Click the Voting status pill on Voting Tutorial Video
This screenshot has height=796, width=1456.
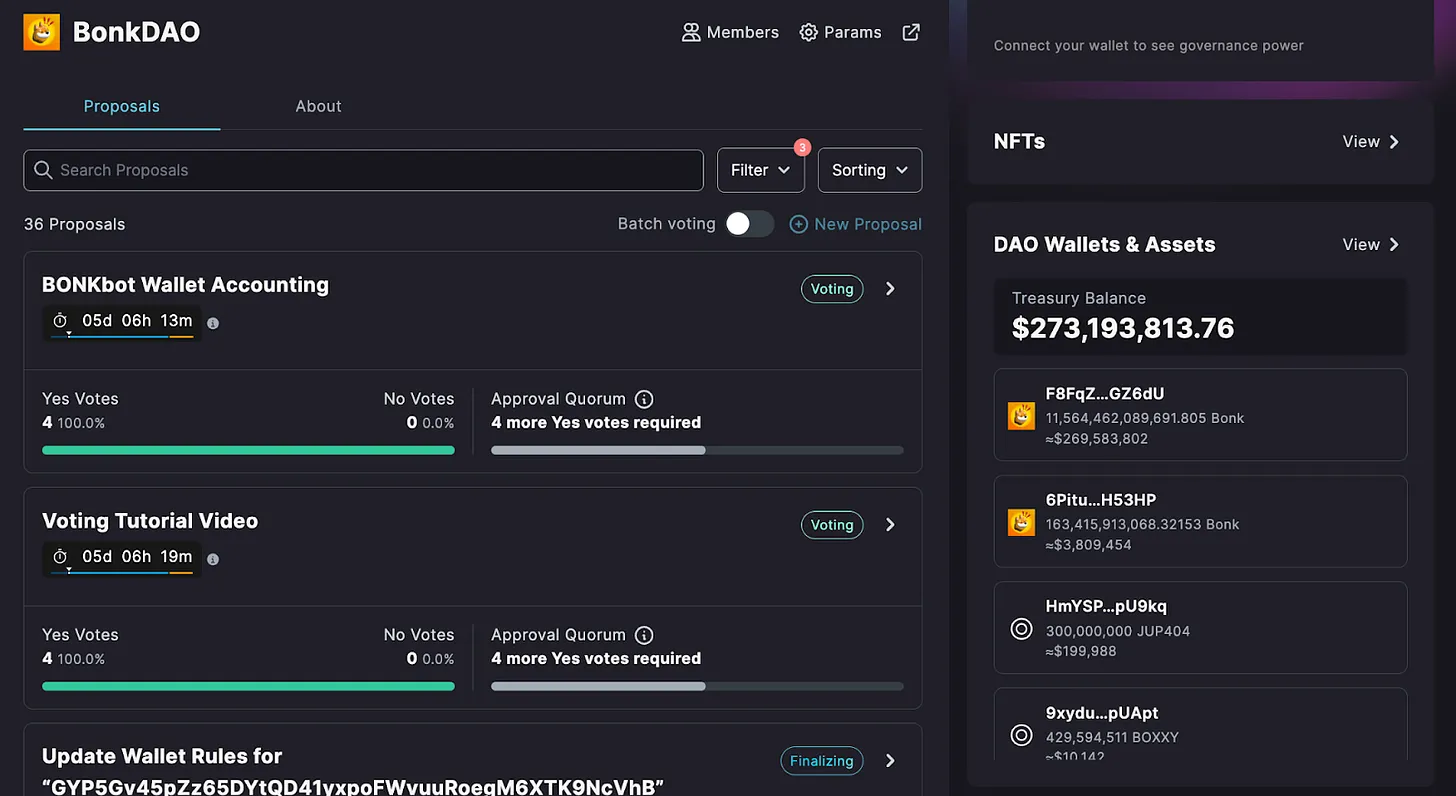832,524
